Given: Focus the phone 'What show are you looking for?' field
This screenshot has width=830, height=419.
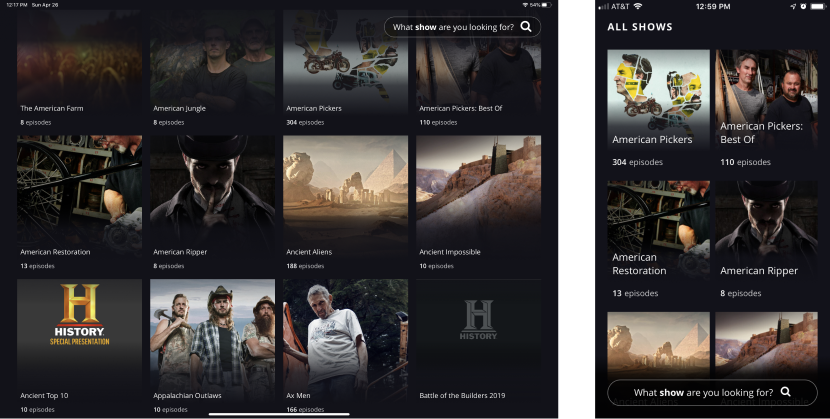Looking at the screenshot, I should (x=712, y=393).
